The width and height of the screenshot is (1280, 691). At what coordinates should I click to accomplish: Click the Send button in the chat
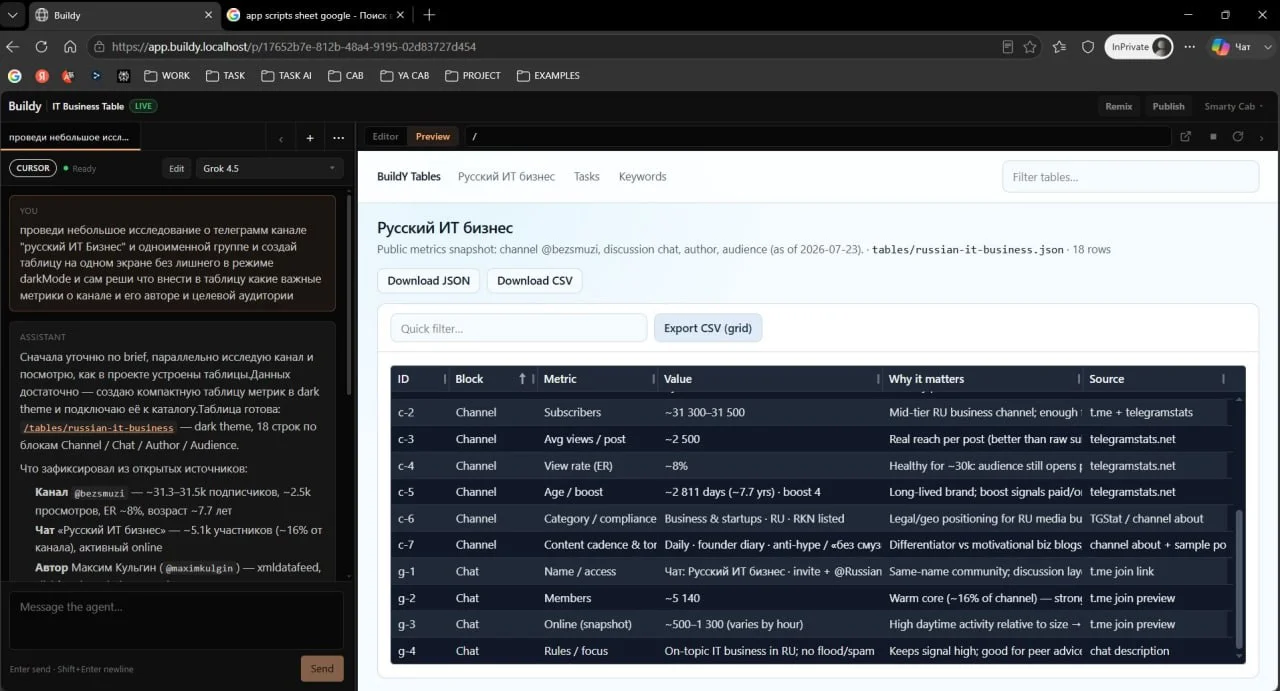click(x=322, y=668)
